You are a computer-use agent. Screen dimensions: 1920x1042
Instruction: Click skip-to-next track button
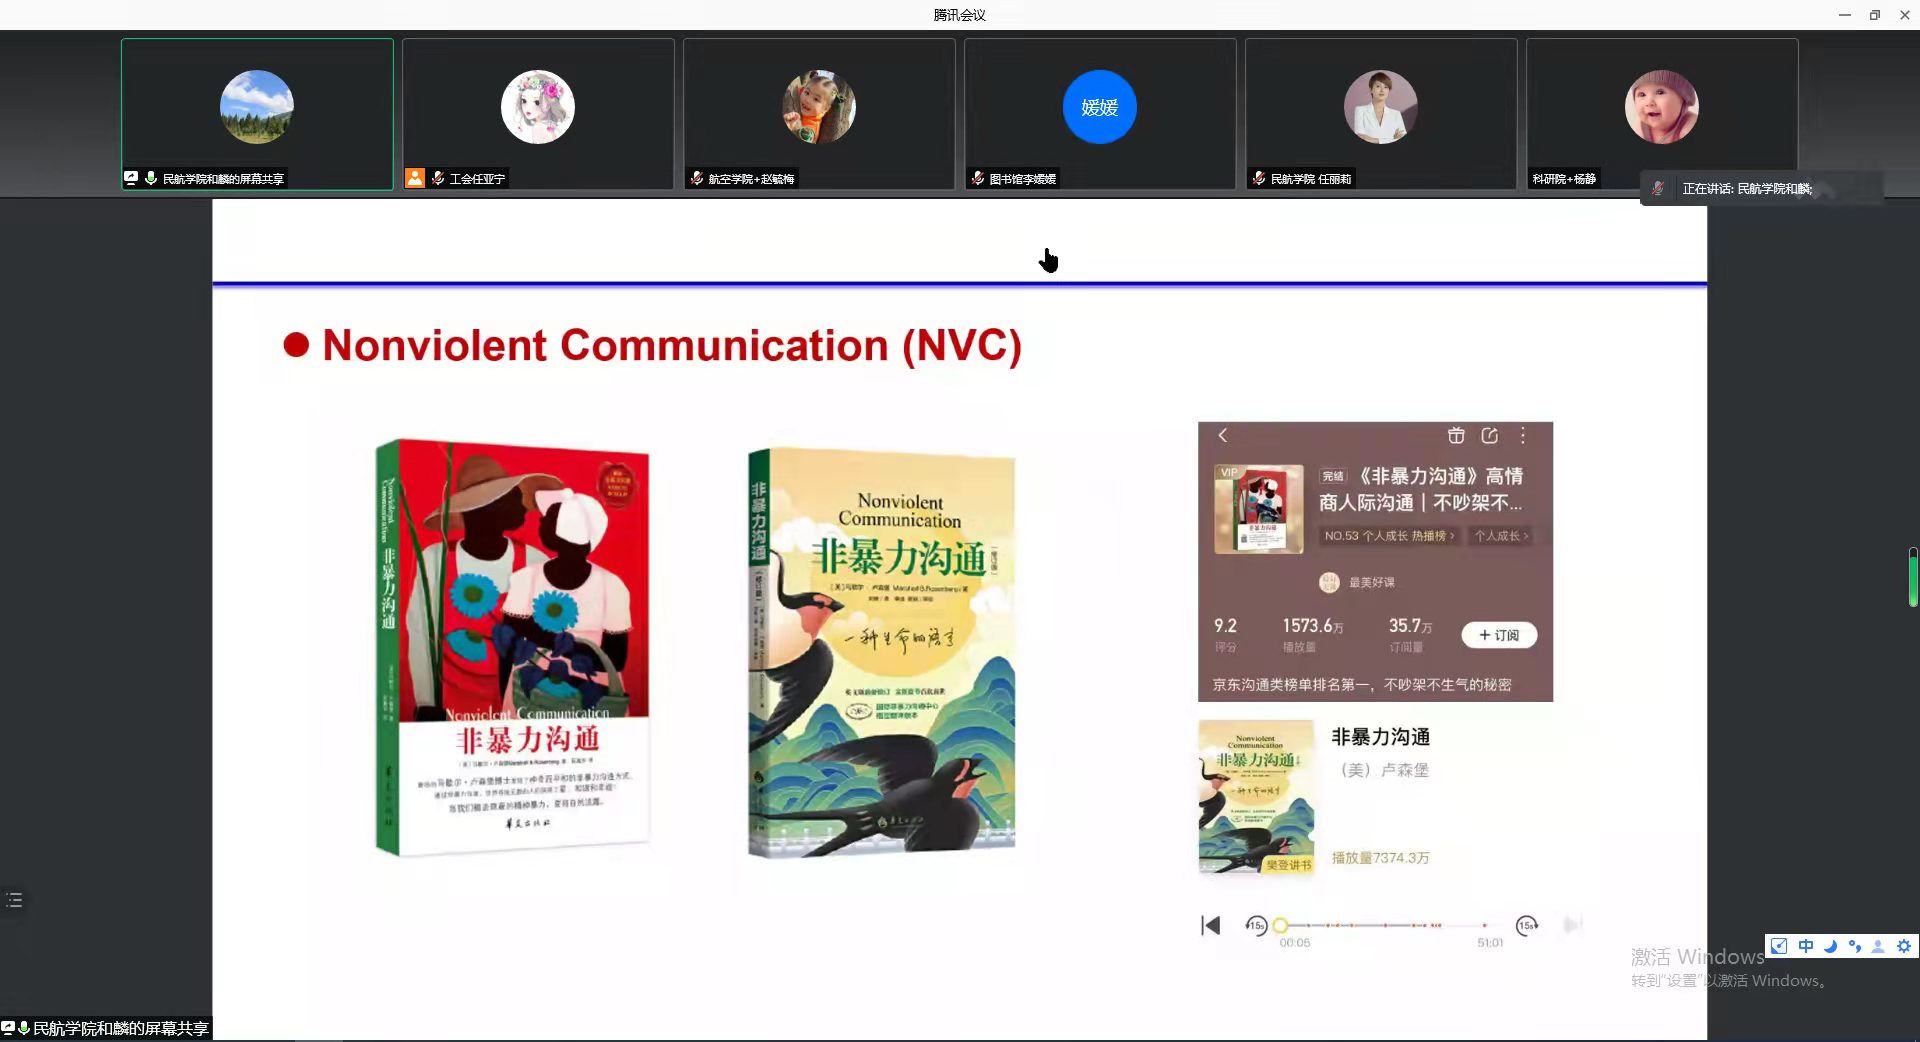point(1573,925)
